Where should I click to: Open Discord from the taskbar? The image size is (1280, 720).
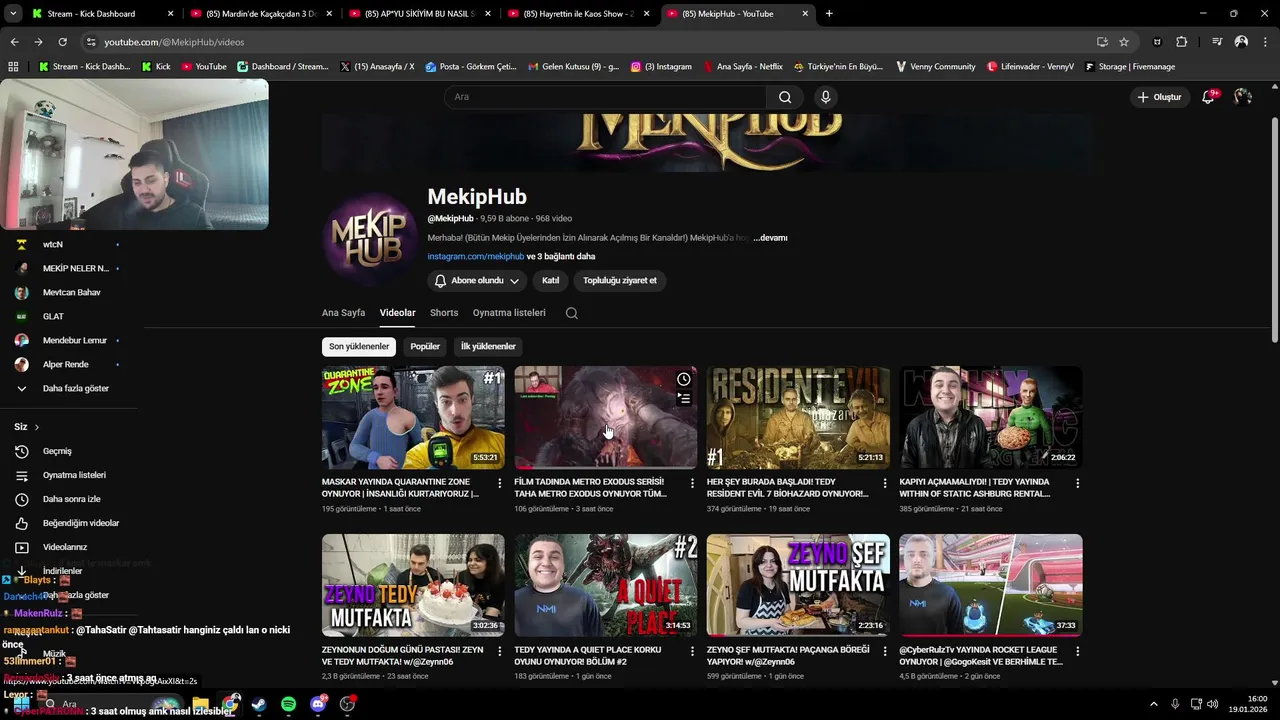click(318, 704)
